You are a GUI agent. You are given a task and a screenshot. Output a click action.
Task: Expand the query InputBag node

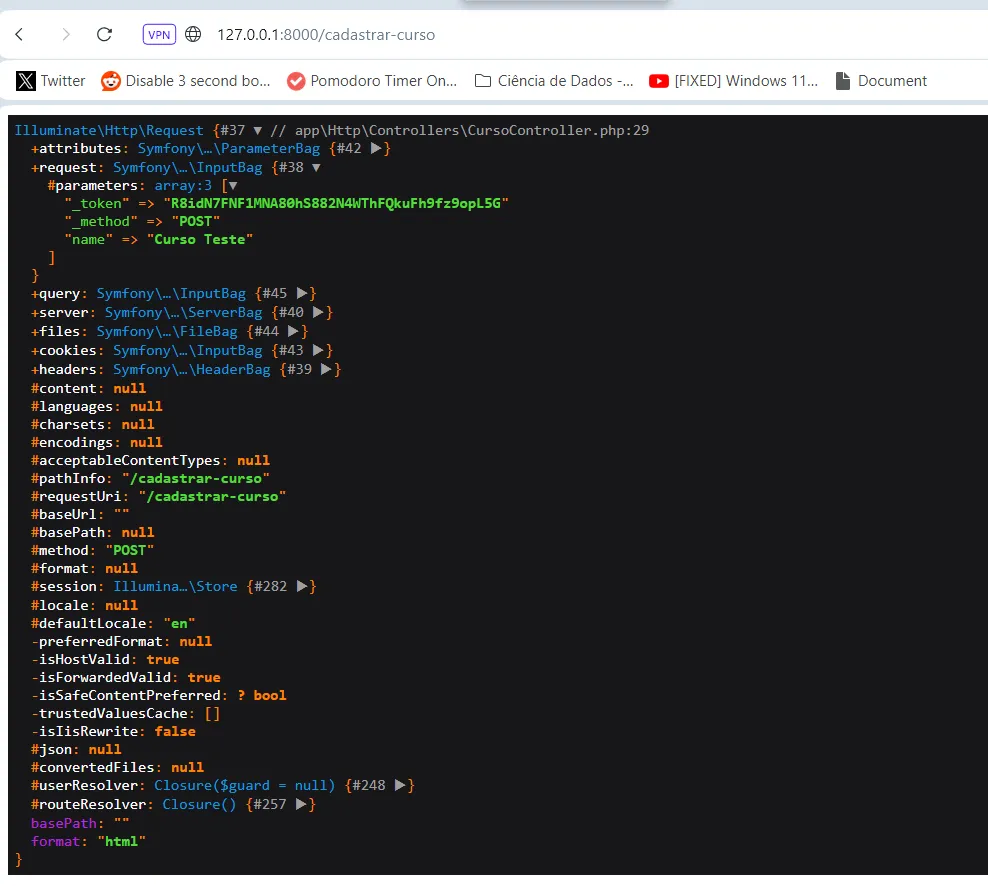(x=303, y=294)
